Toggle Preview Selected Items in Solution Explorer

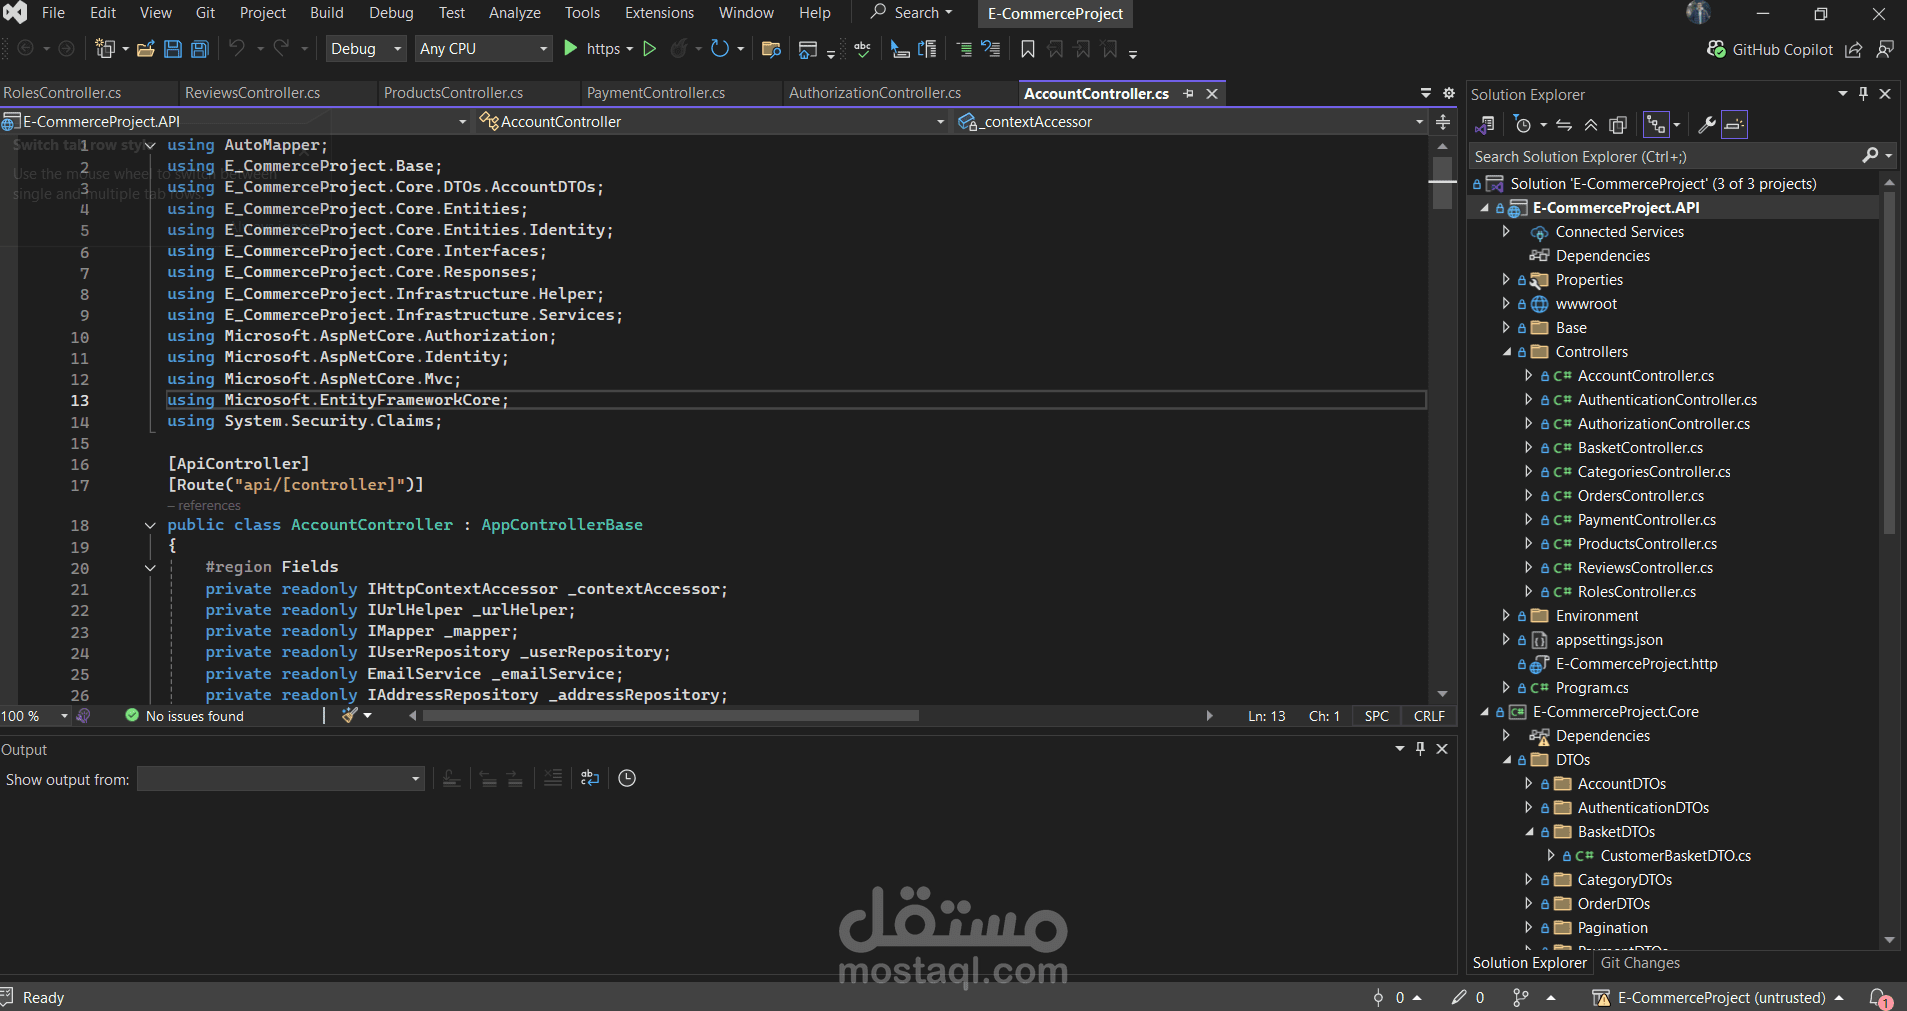click(x=1735, y=125)
